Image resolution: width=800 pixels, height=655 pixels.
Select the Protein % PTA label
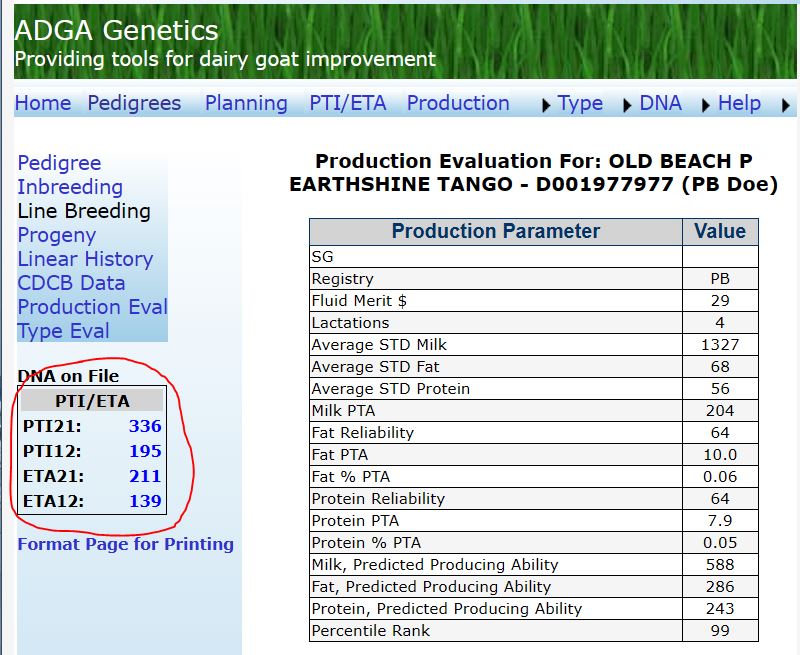click(x=366, y=542)
